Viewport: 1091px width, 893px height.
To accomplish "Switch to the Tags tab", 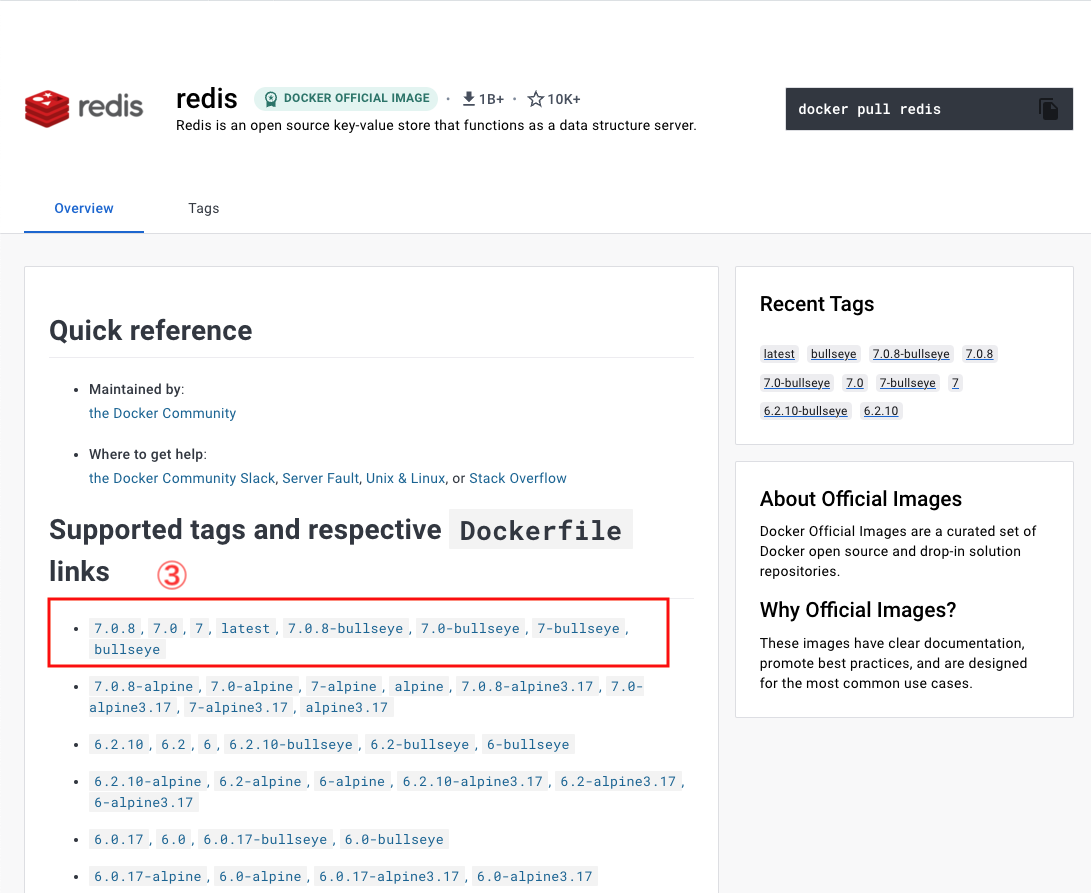I will (x=203, y=208).
